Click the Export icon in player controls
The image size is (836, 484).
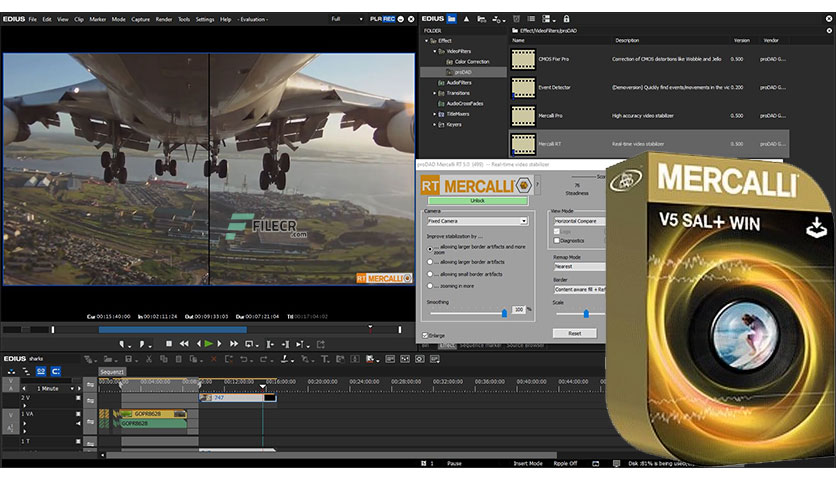pos(320,344)
